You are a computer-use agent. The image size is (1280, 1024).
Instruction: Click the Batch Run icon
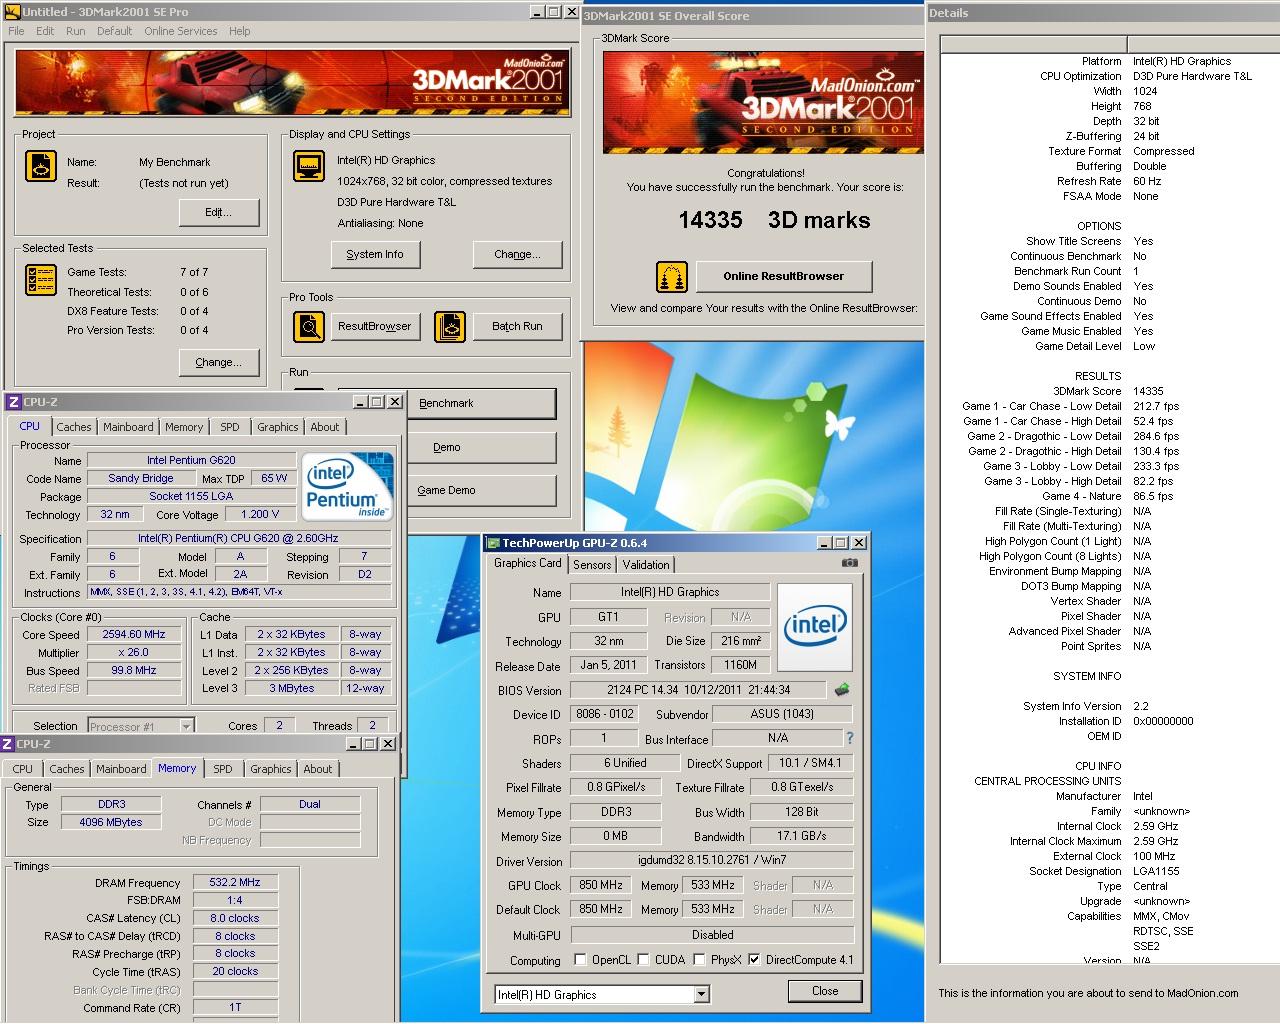tap(450, 326)
